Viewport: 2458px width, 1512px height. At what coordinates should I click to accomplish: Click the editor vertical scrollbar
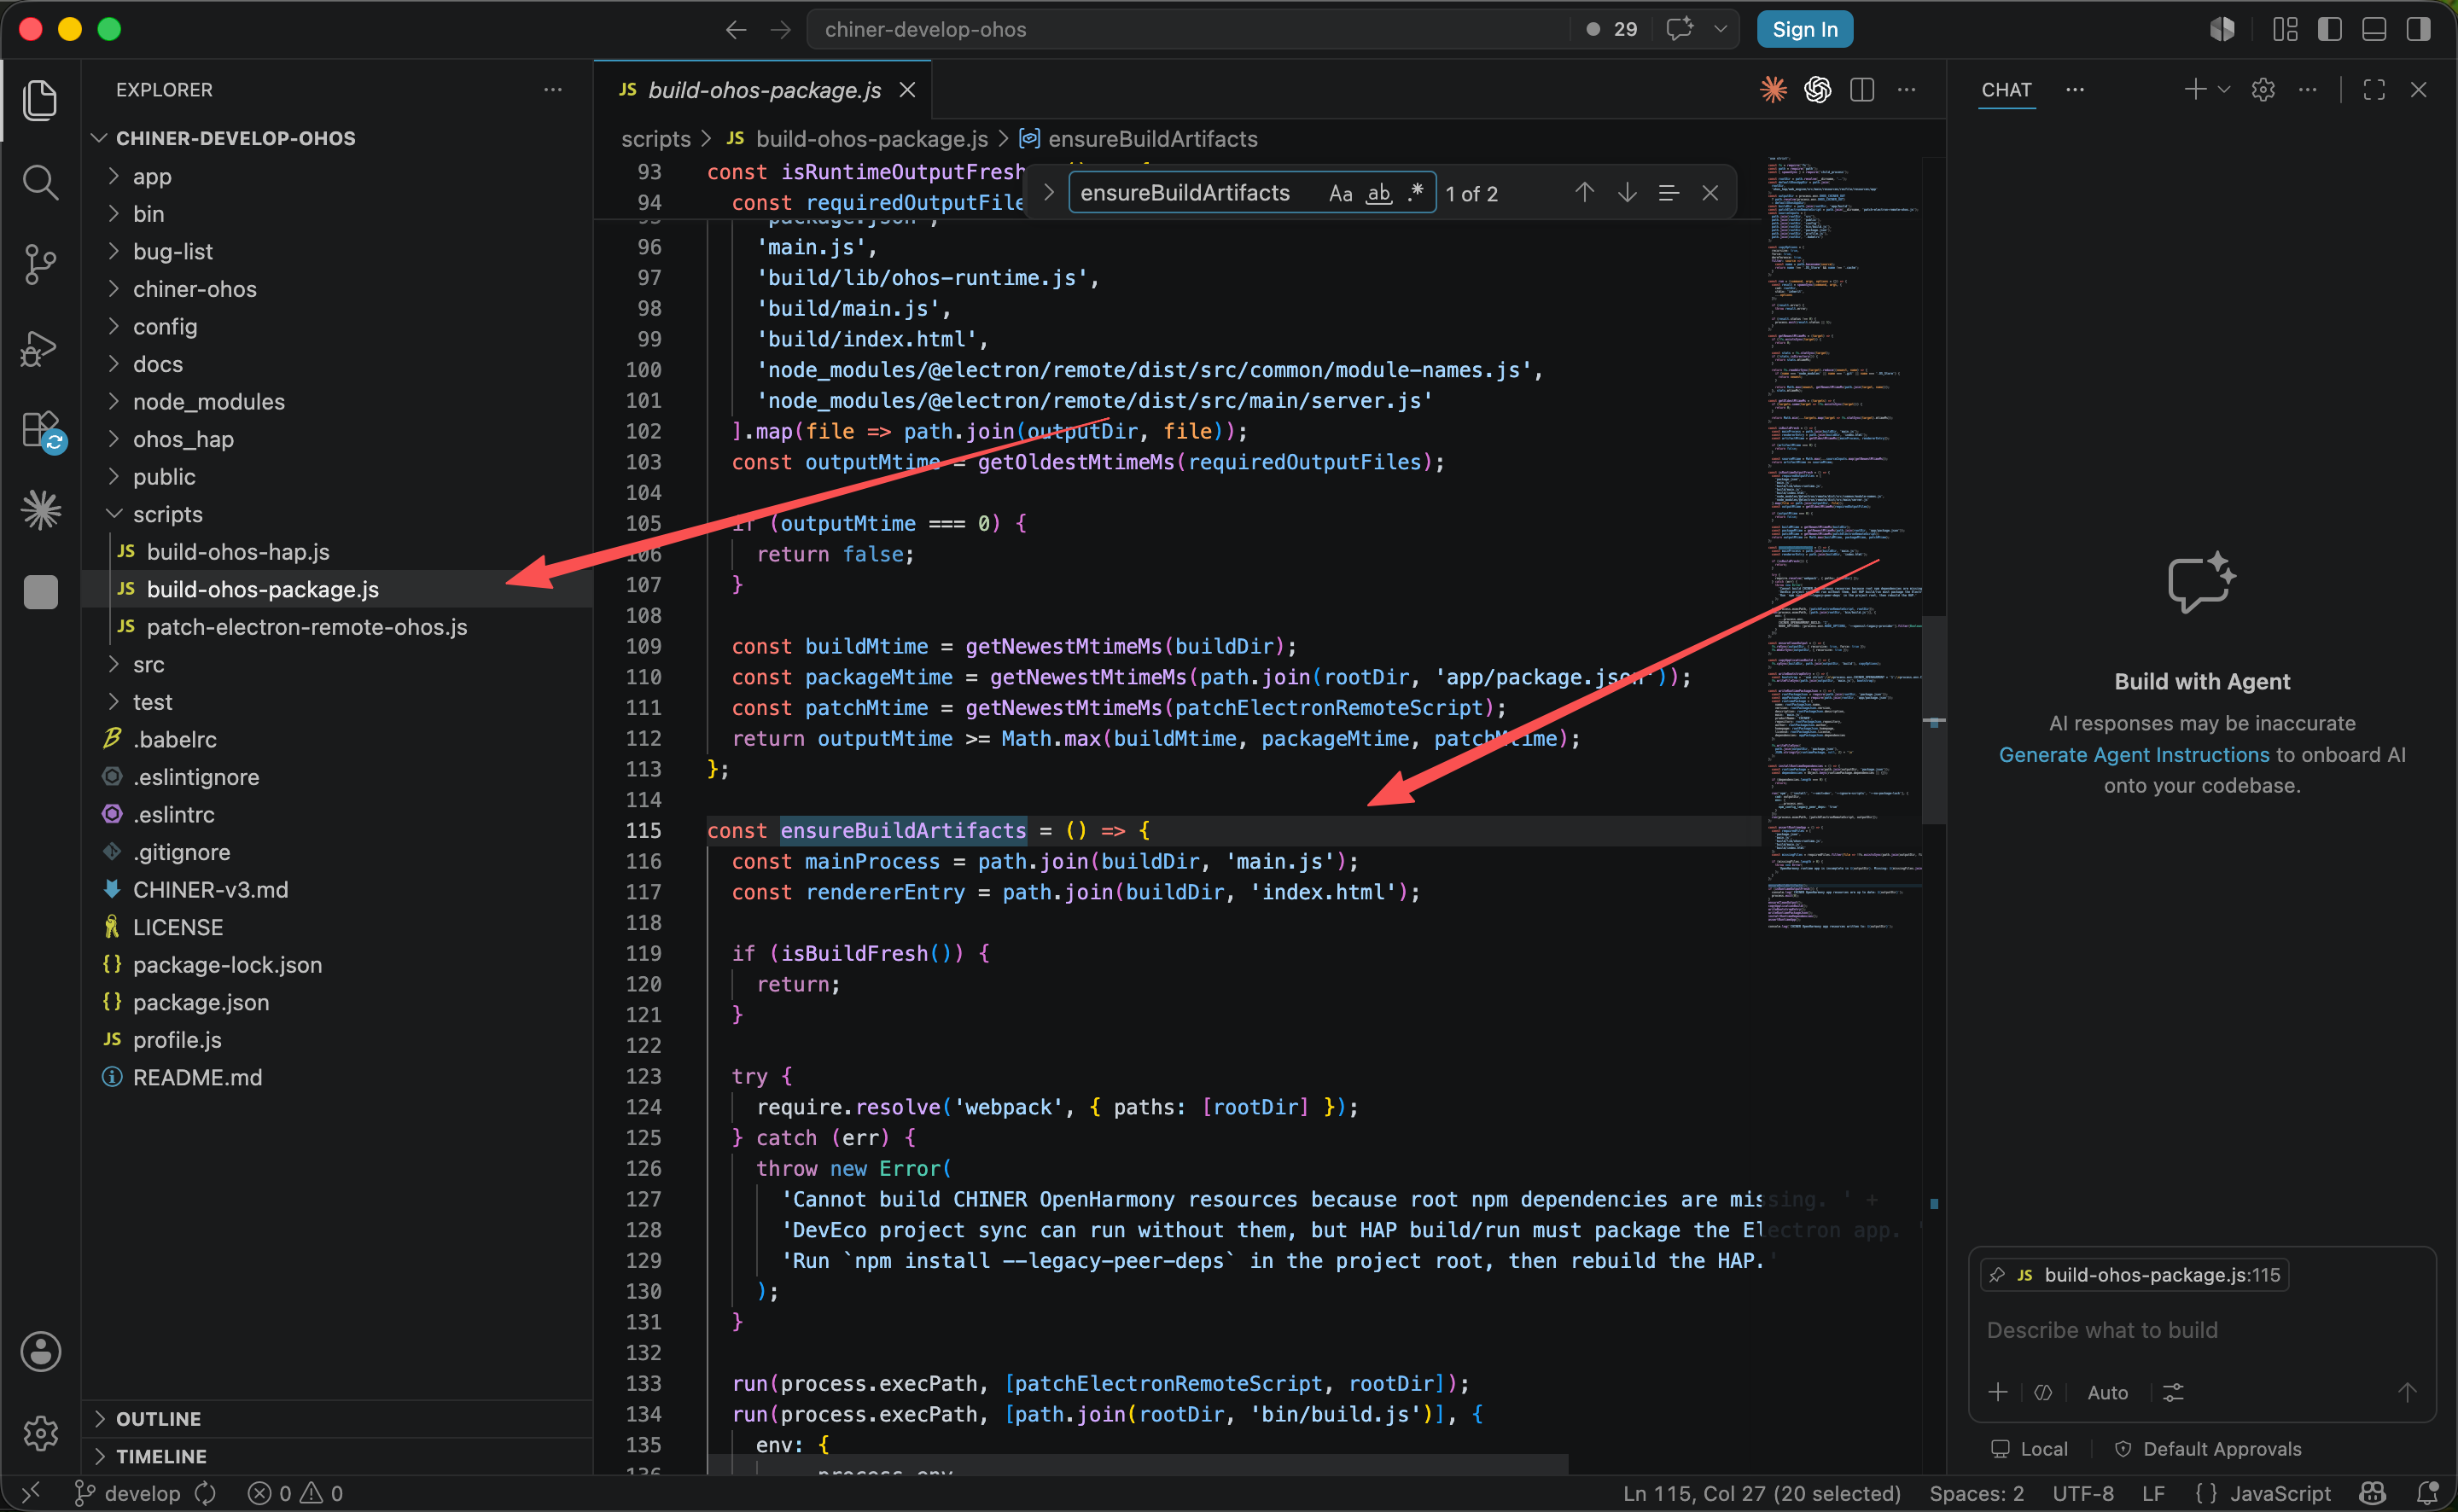(x=1934, y=720)
